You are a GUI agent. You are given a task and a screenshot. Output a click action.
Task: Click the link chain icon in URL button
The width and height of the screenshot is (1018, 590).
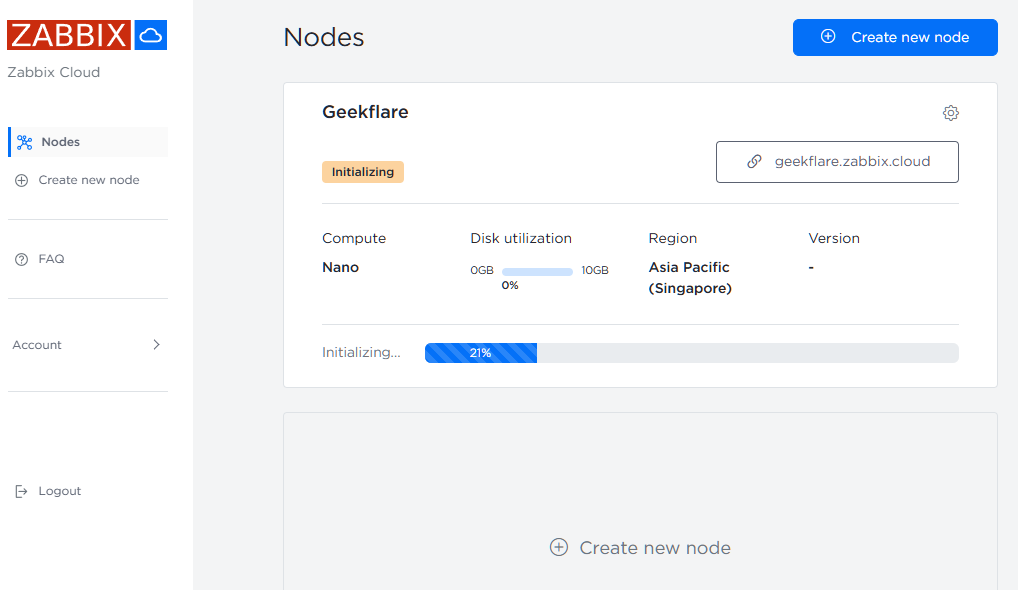pos(755,161)
